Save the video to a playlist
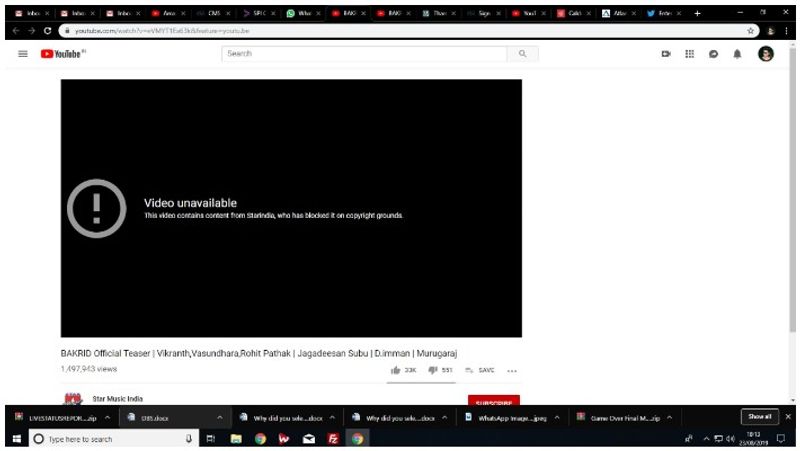 (480, 370)
